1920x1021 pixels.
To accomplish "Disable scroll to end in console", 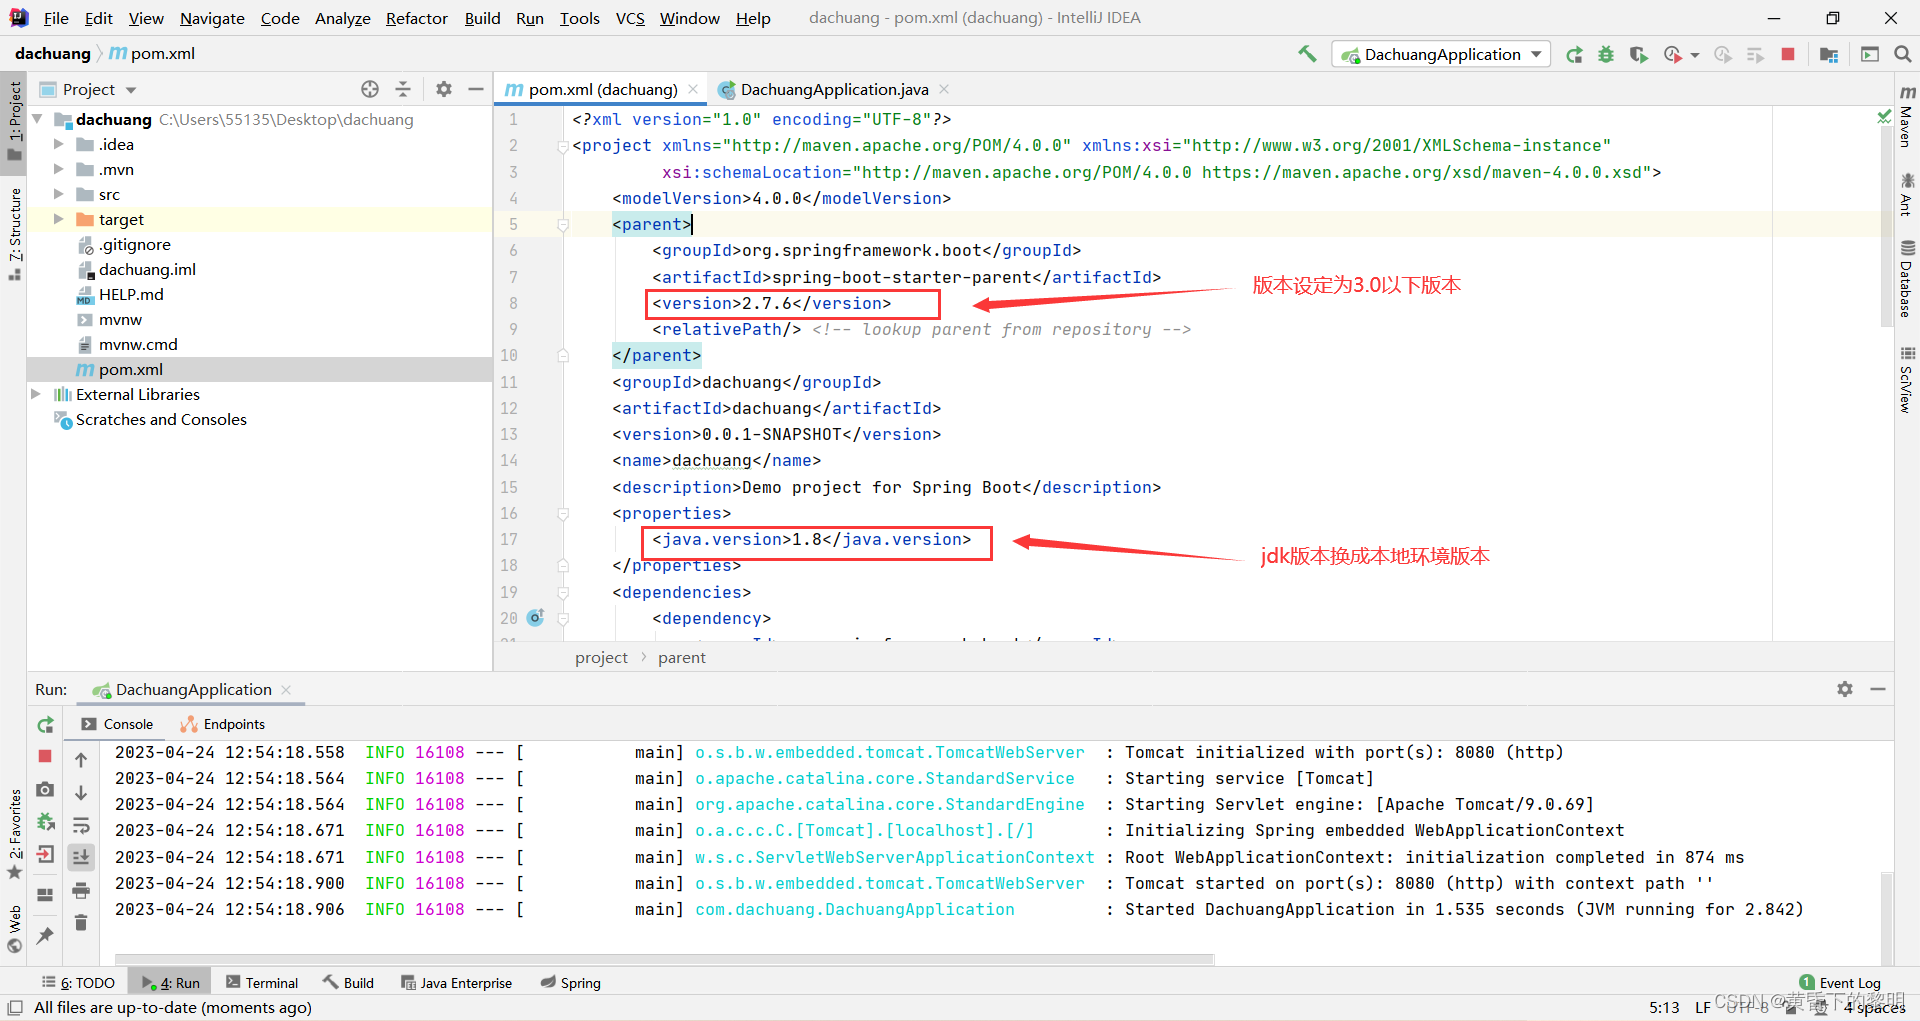I will click(82, 856).
